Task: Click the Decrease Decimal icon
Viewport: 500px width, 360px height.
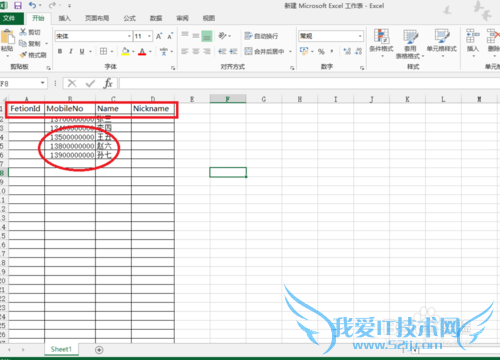Action: click(x=359, y=51)
